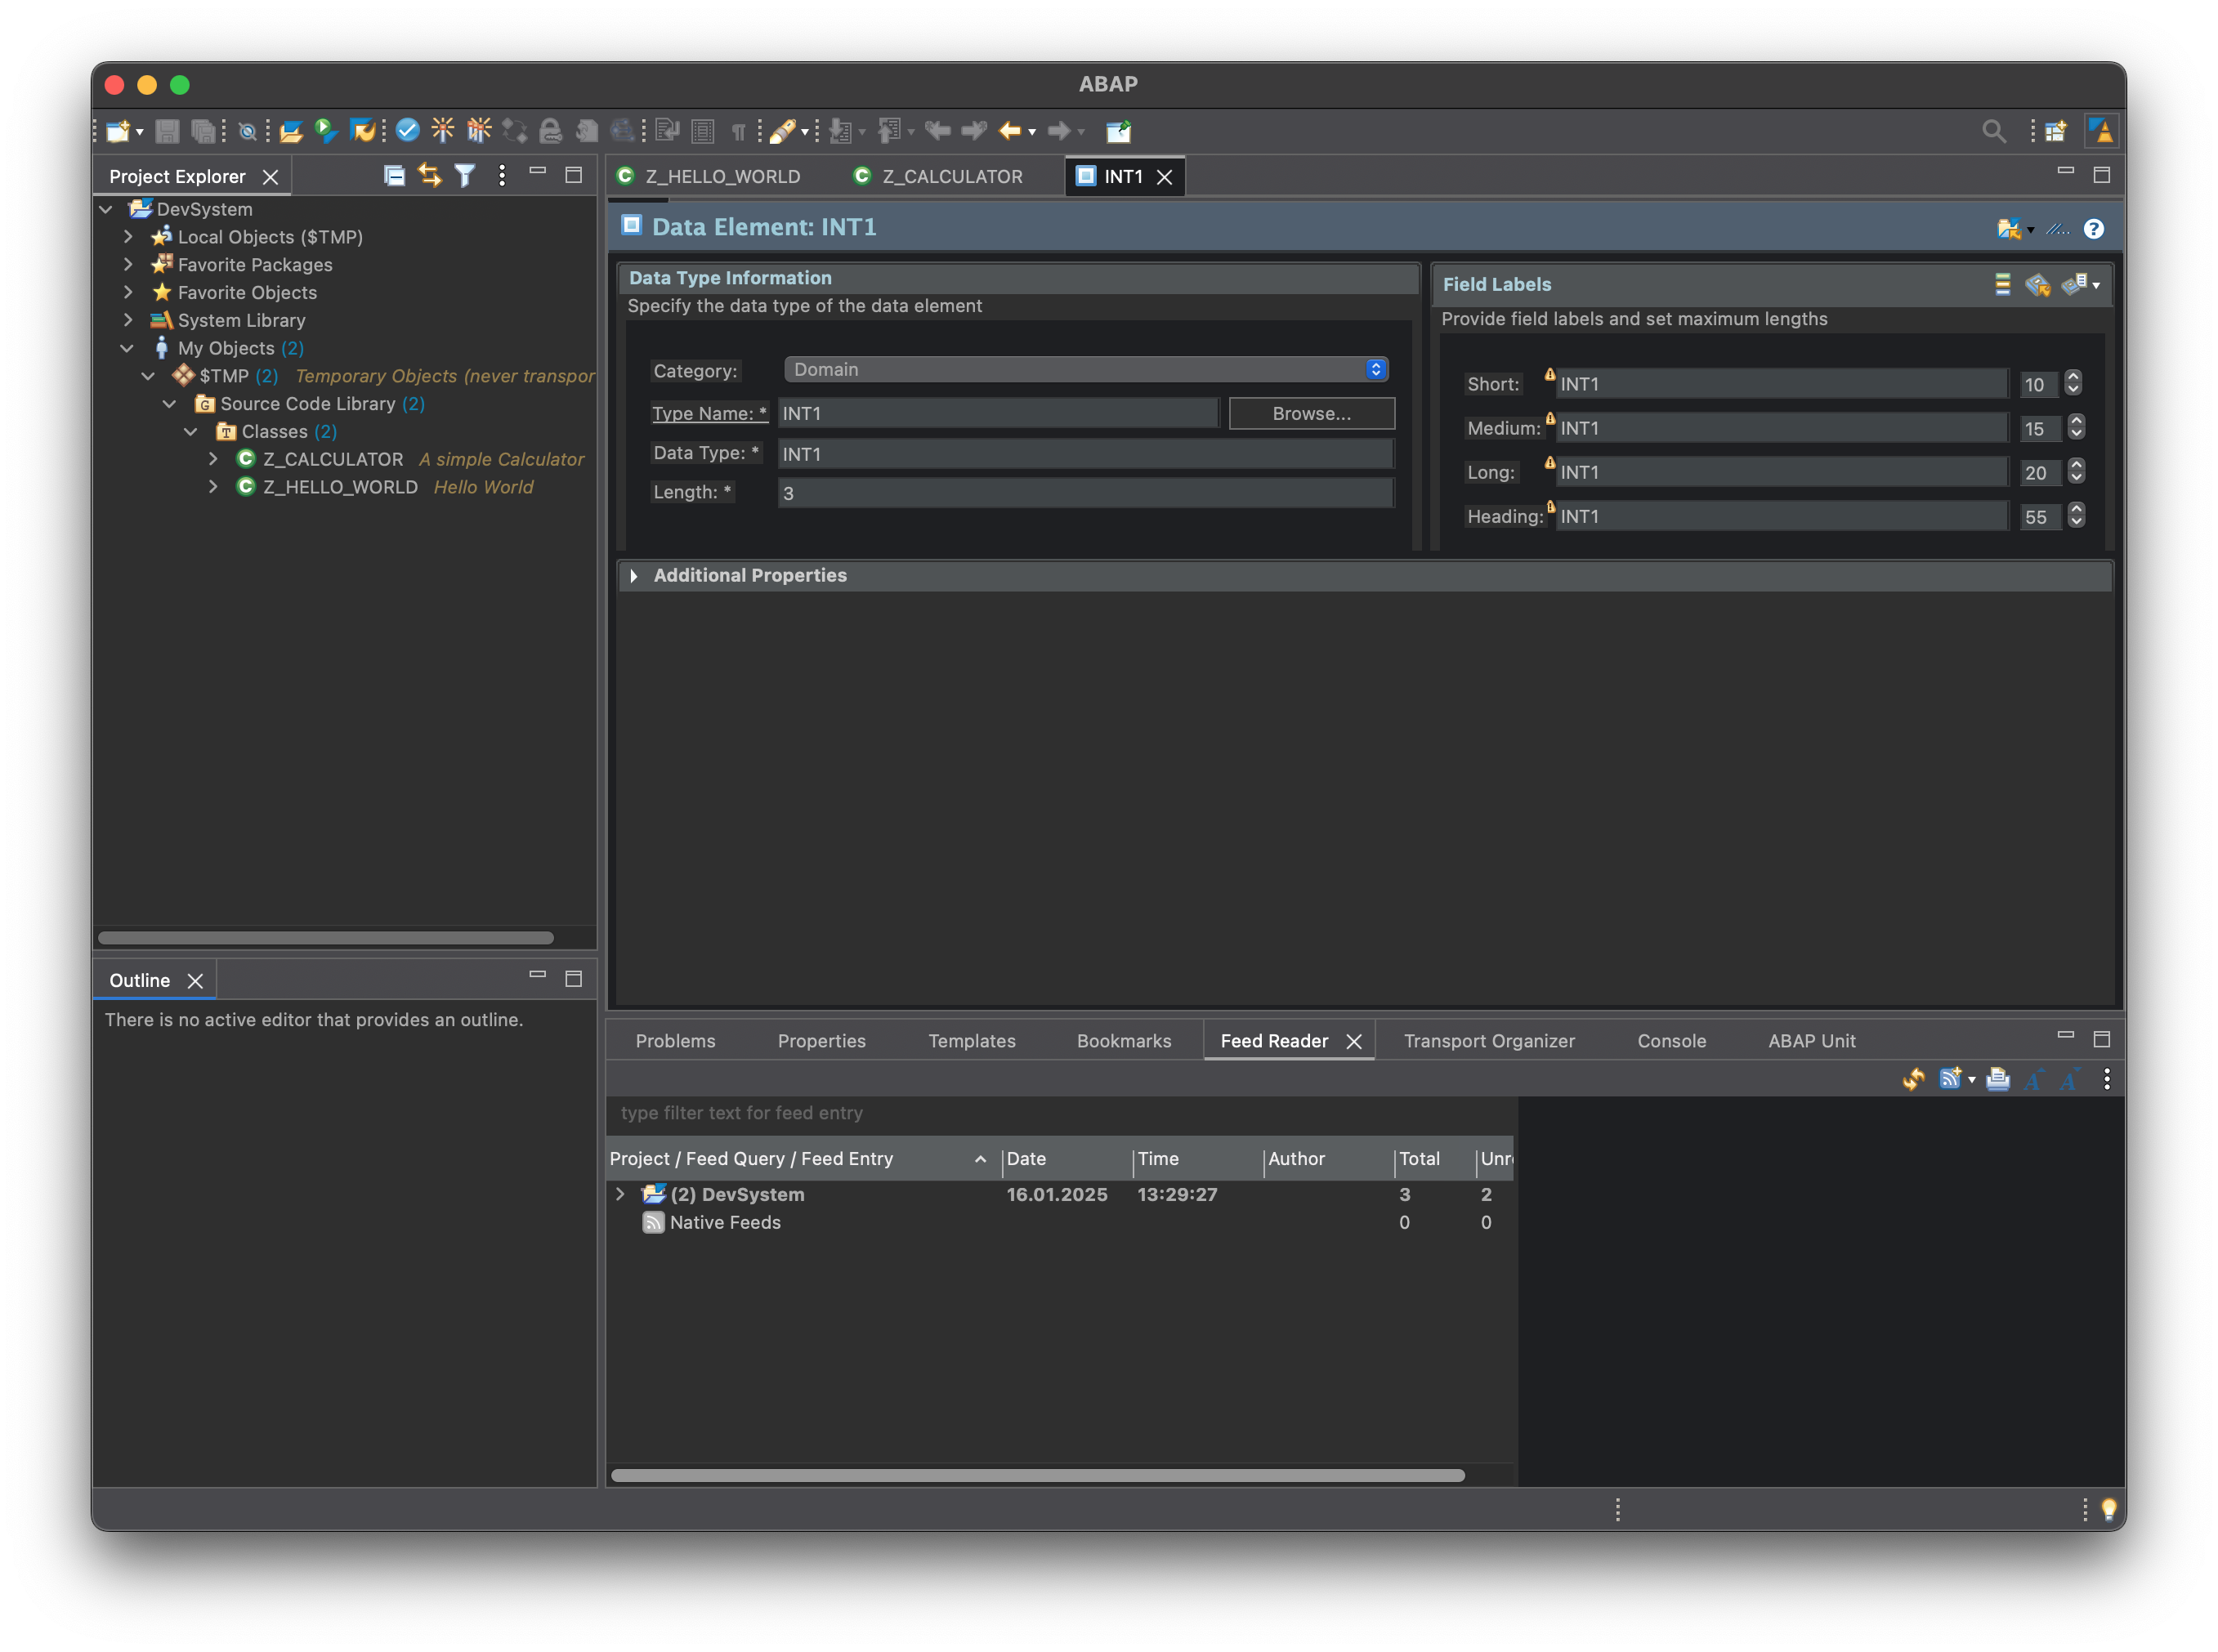Click the open-in-project folder icon in editor header
Image resolution: width=2218 pixels, height=1652 pixels.
point(2008,229)
